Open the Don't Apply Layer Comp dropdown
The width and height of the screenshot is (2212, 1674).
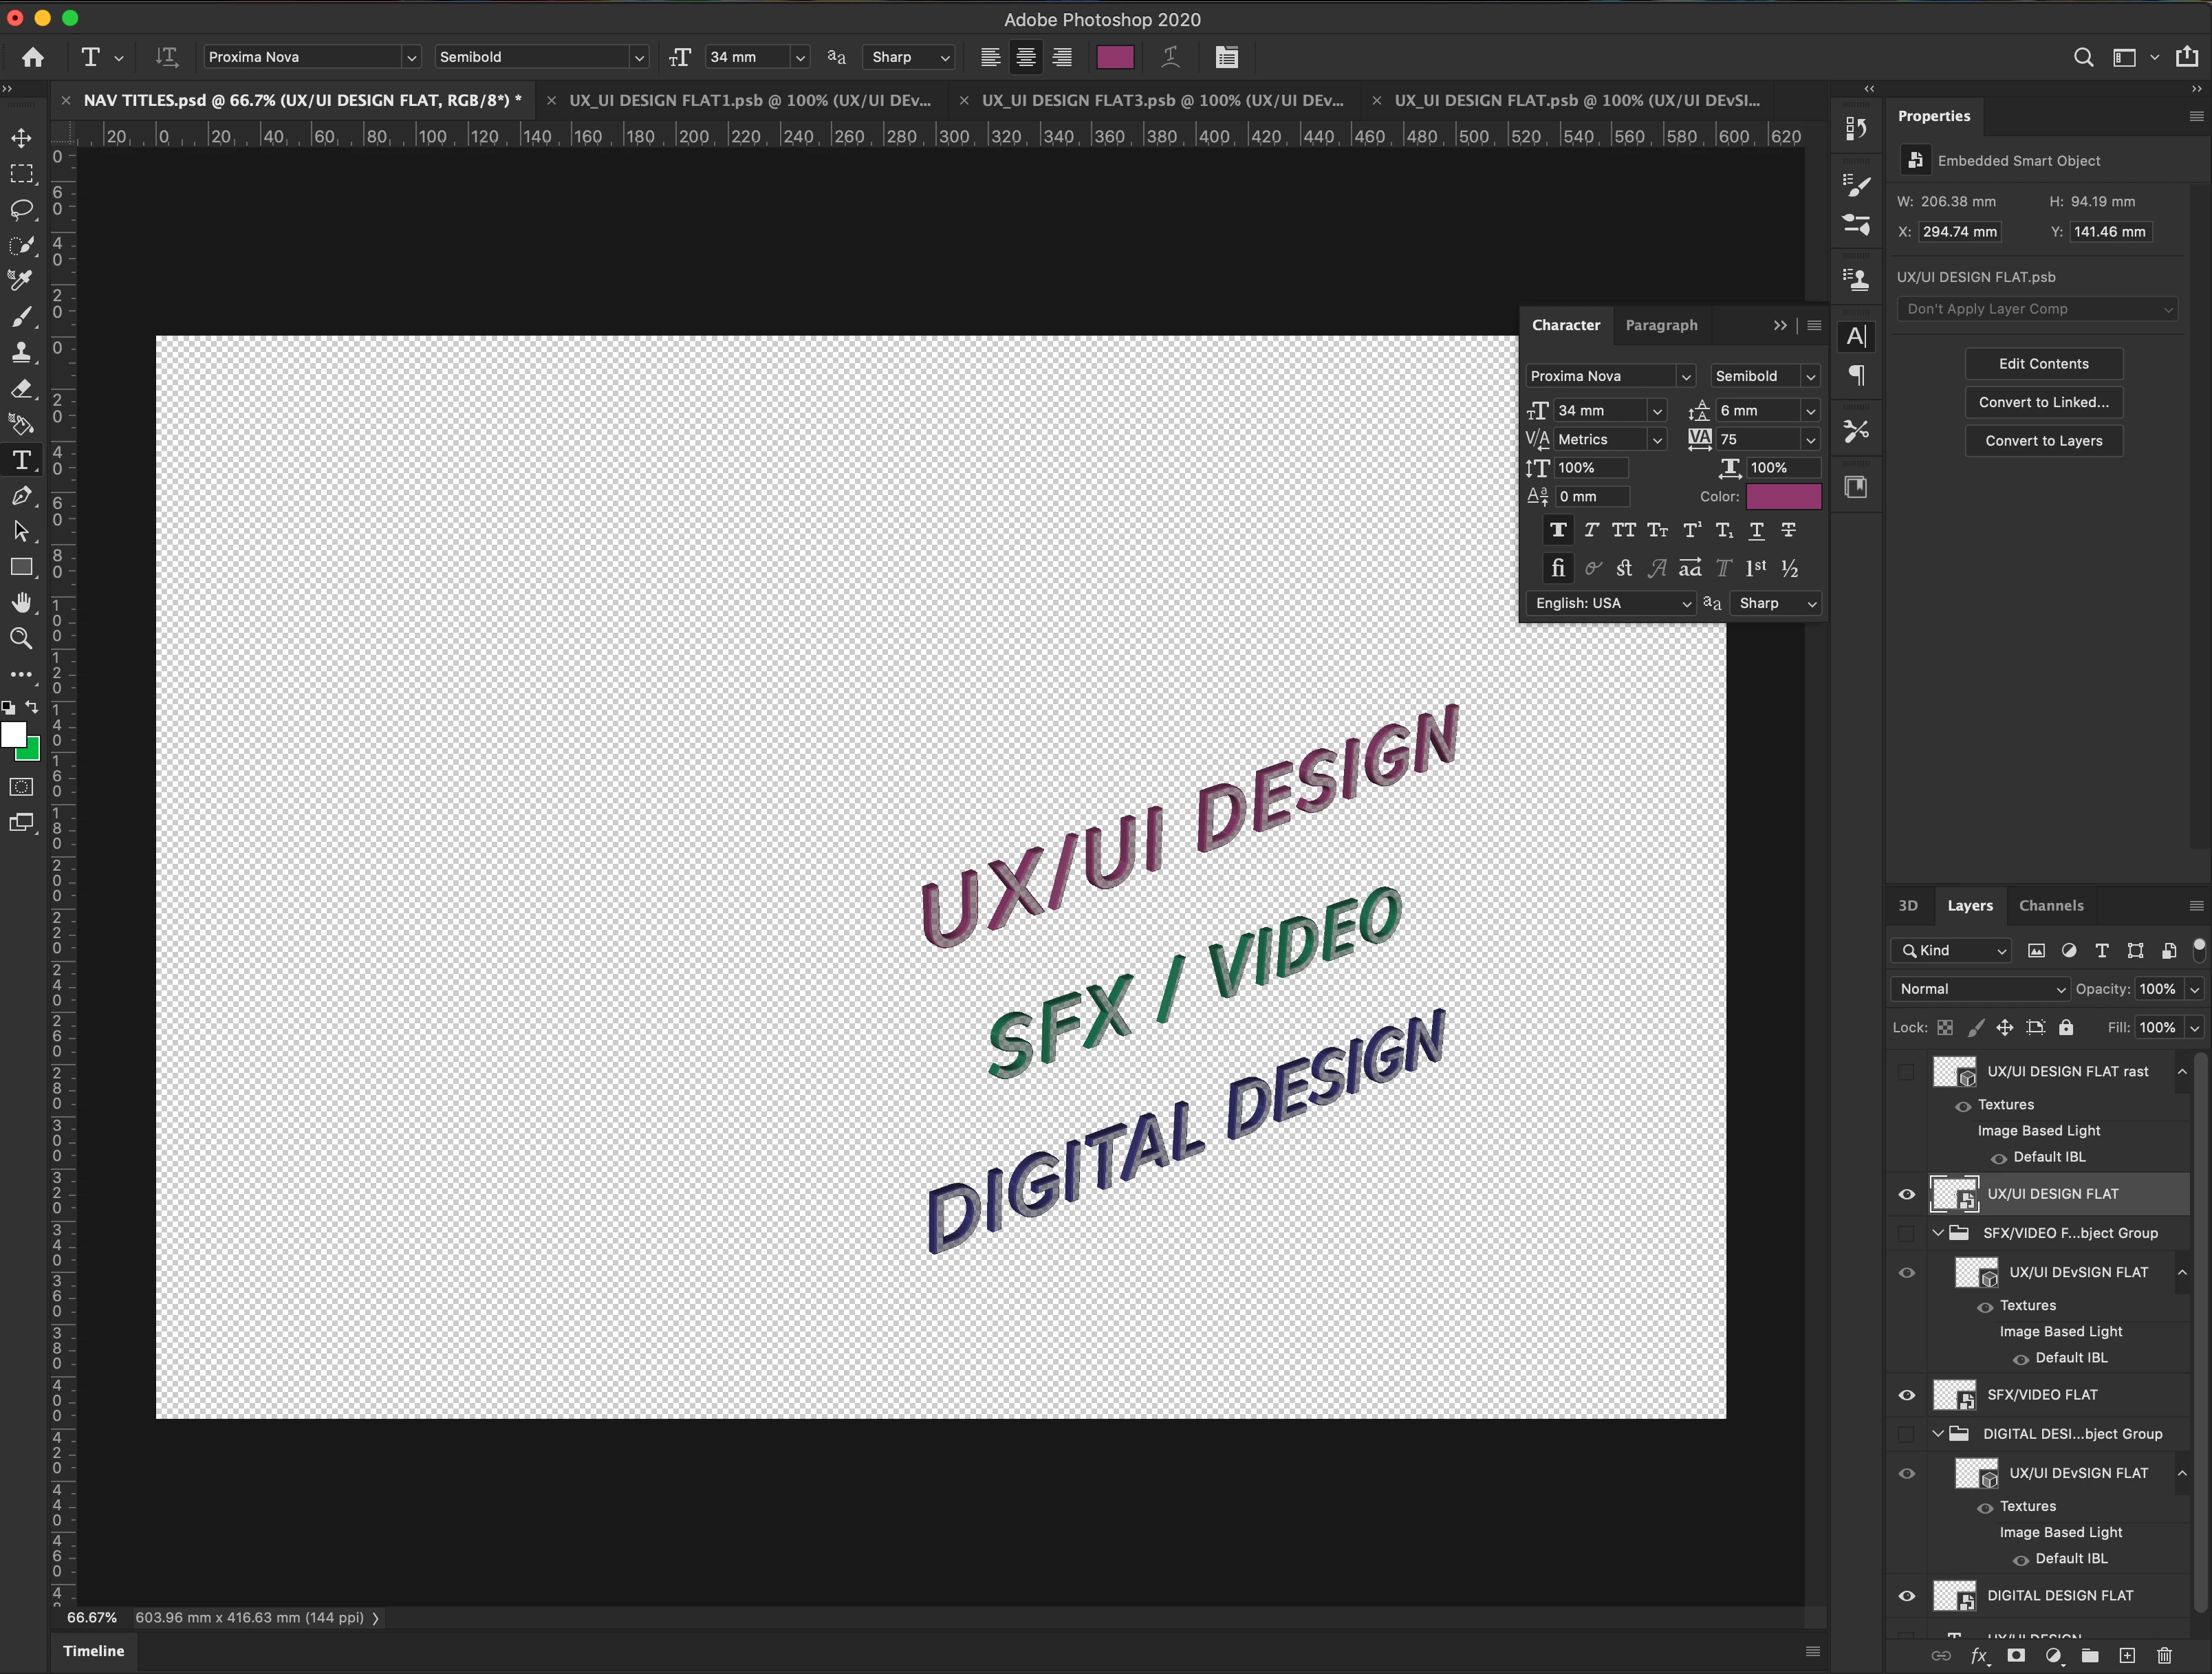[2037, 309]
